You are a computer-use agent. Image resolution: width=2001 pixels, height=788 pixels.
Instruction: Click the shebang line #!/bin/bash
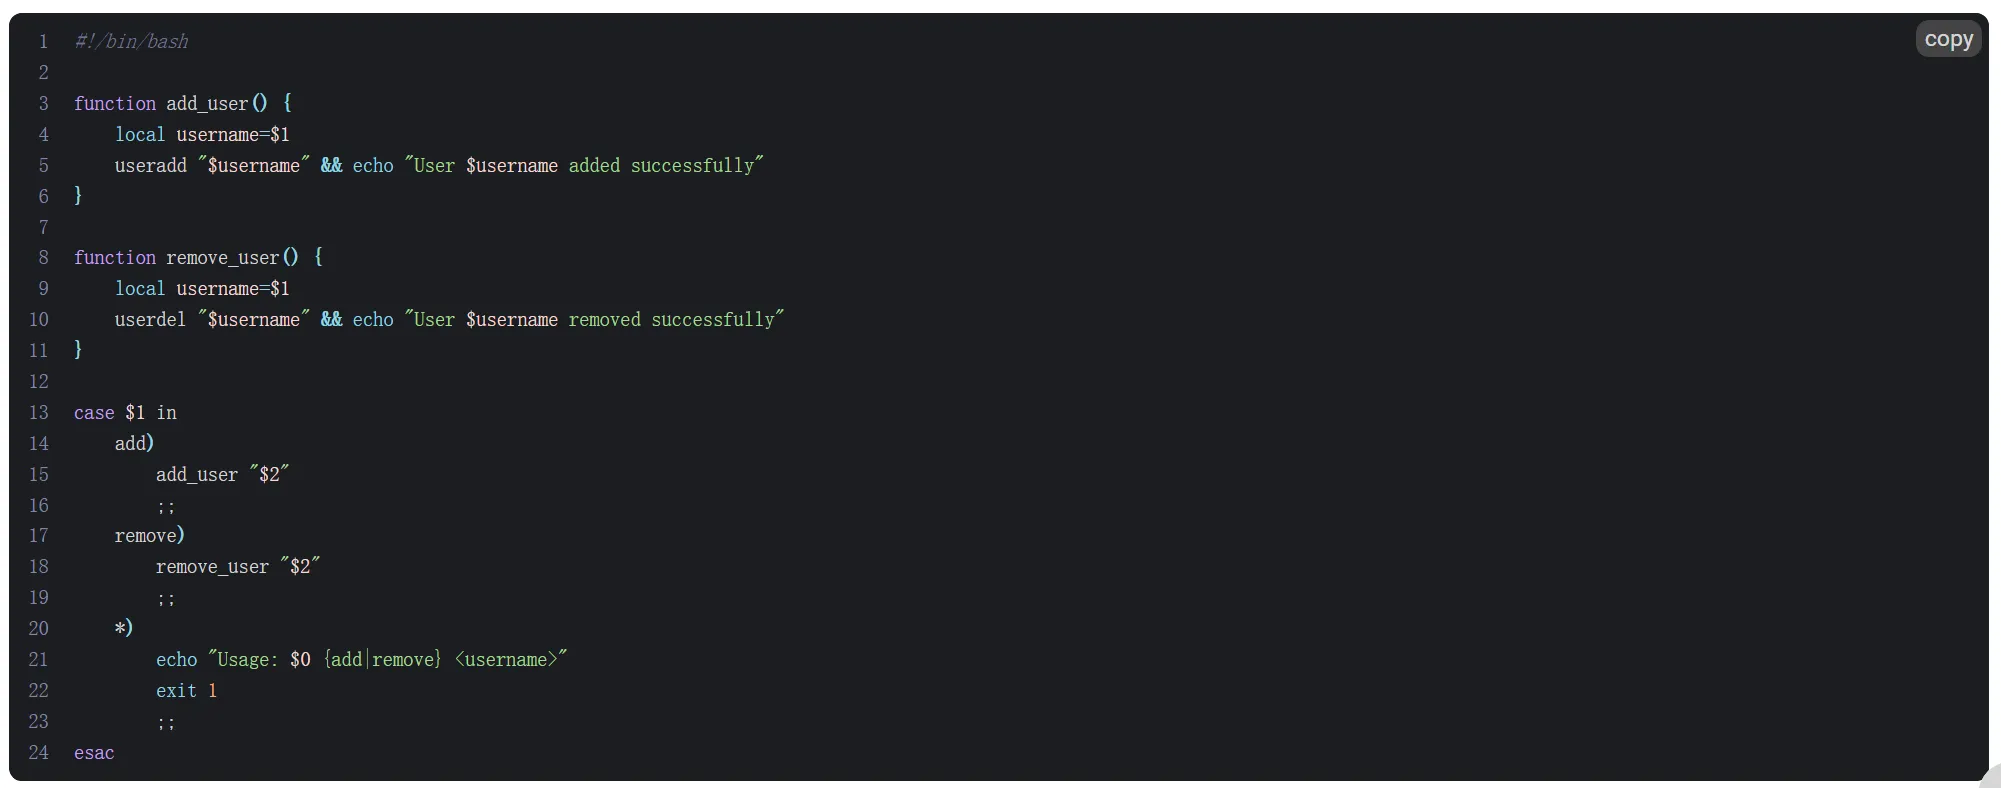[x=131, y=42]
